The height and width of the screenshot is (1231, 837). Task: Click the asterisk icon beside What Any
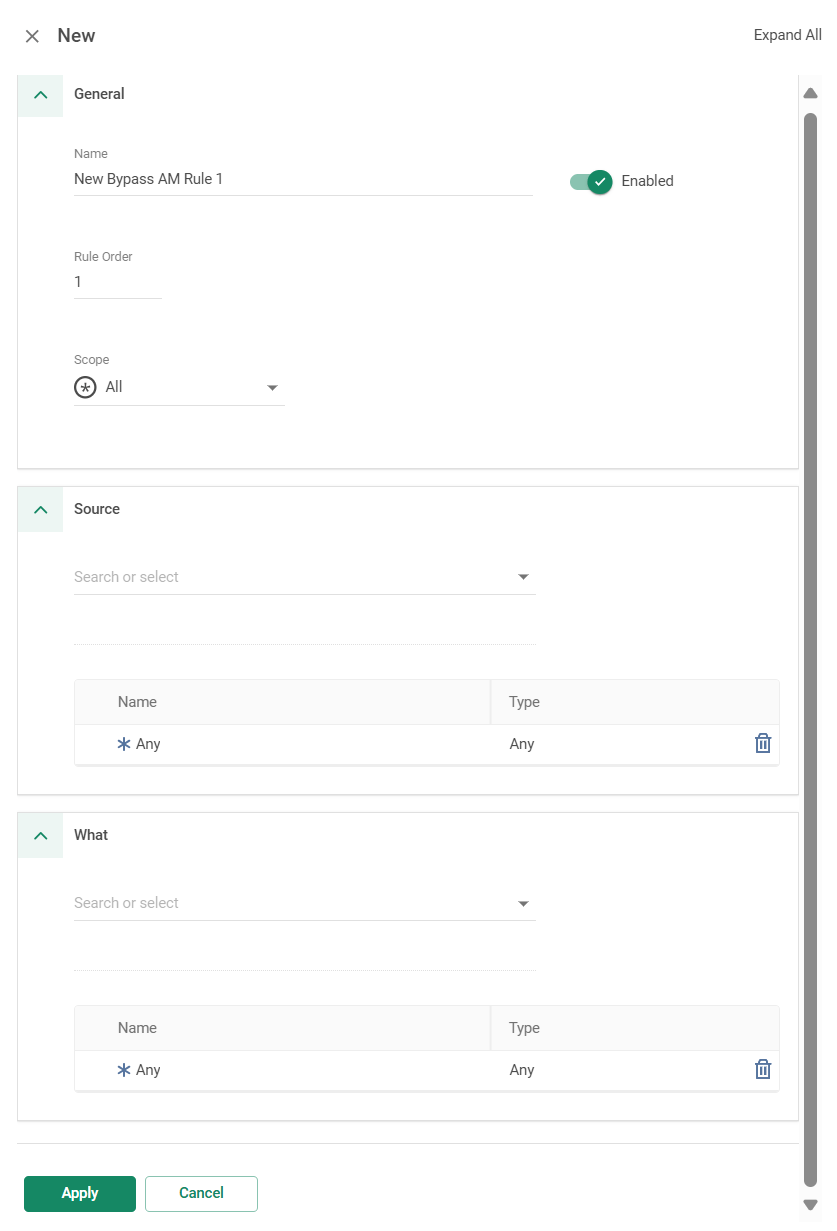point(124,1070)
